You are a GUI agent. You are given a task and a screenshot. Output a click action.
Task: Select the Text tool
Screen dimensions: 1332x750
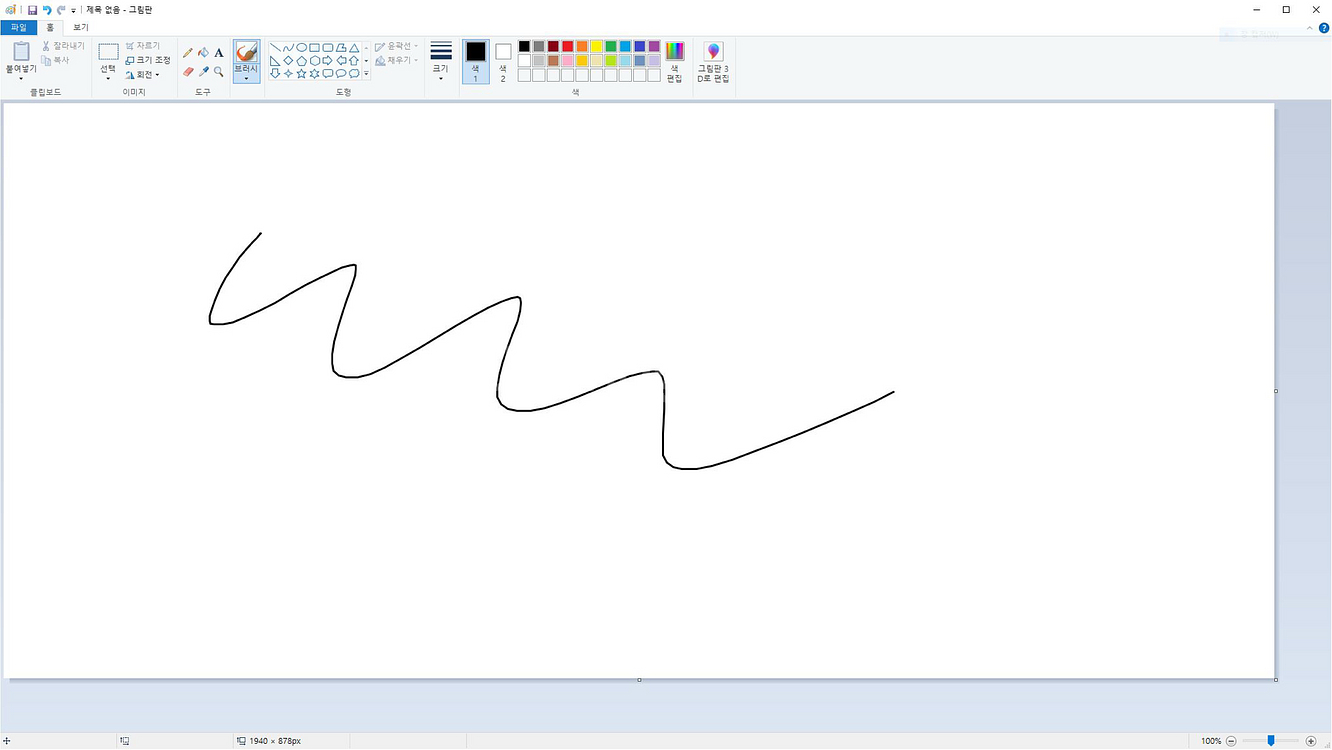(219, 53)
